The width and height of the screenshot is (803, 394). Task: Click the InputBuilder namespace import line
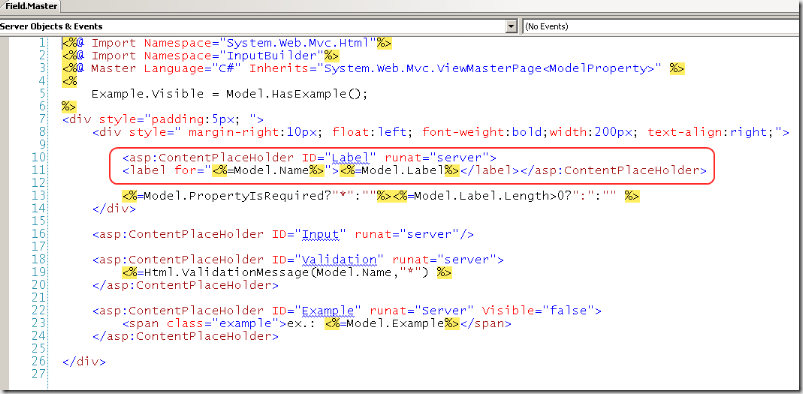[x=200, y=56]
